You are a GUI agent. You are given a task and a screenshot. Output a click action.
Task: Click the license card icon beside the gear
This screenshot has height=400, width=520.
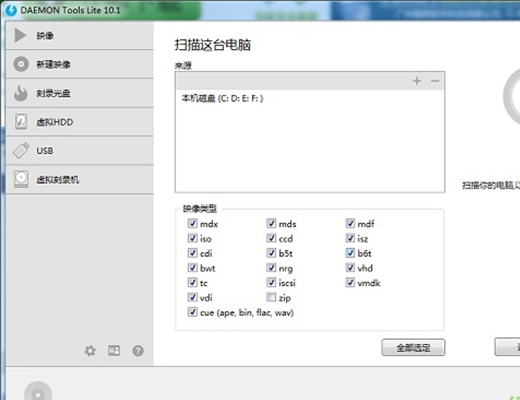[114, 351]
